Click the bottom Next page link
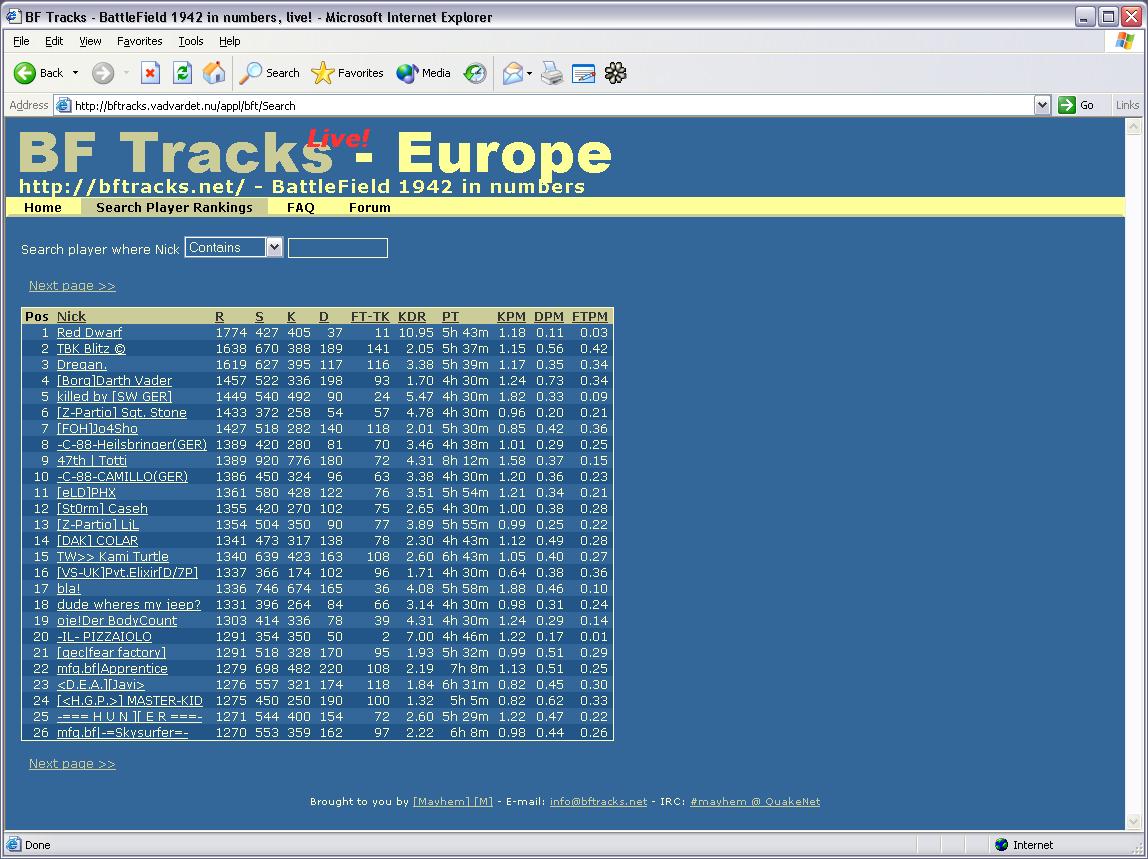Viewport: 1148px width, 859px height. 72,764
